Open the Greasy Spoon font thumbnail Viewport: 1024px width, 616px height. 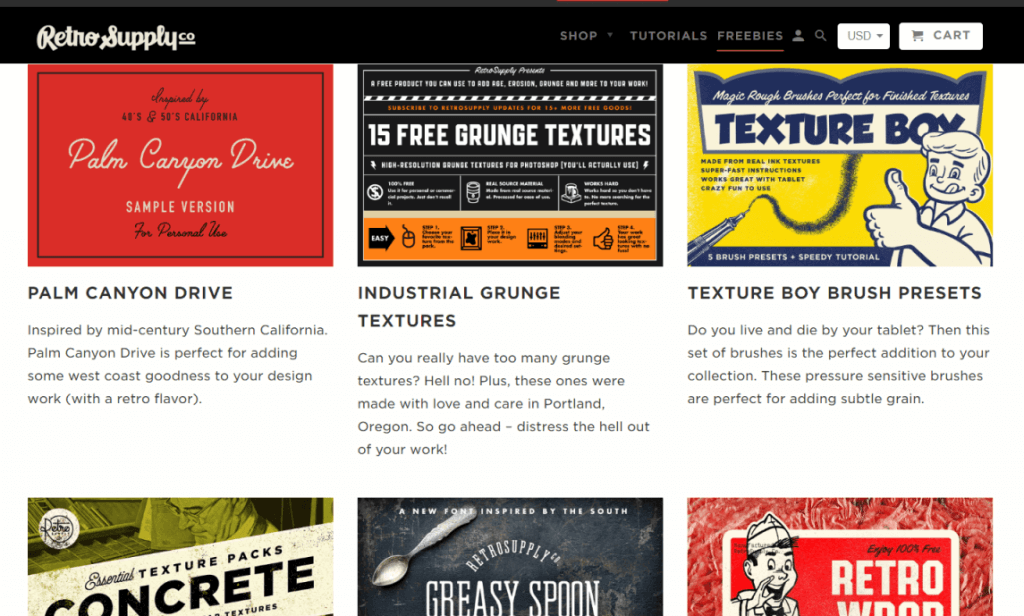click(x=510, y=557)
